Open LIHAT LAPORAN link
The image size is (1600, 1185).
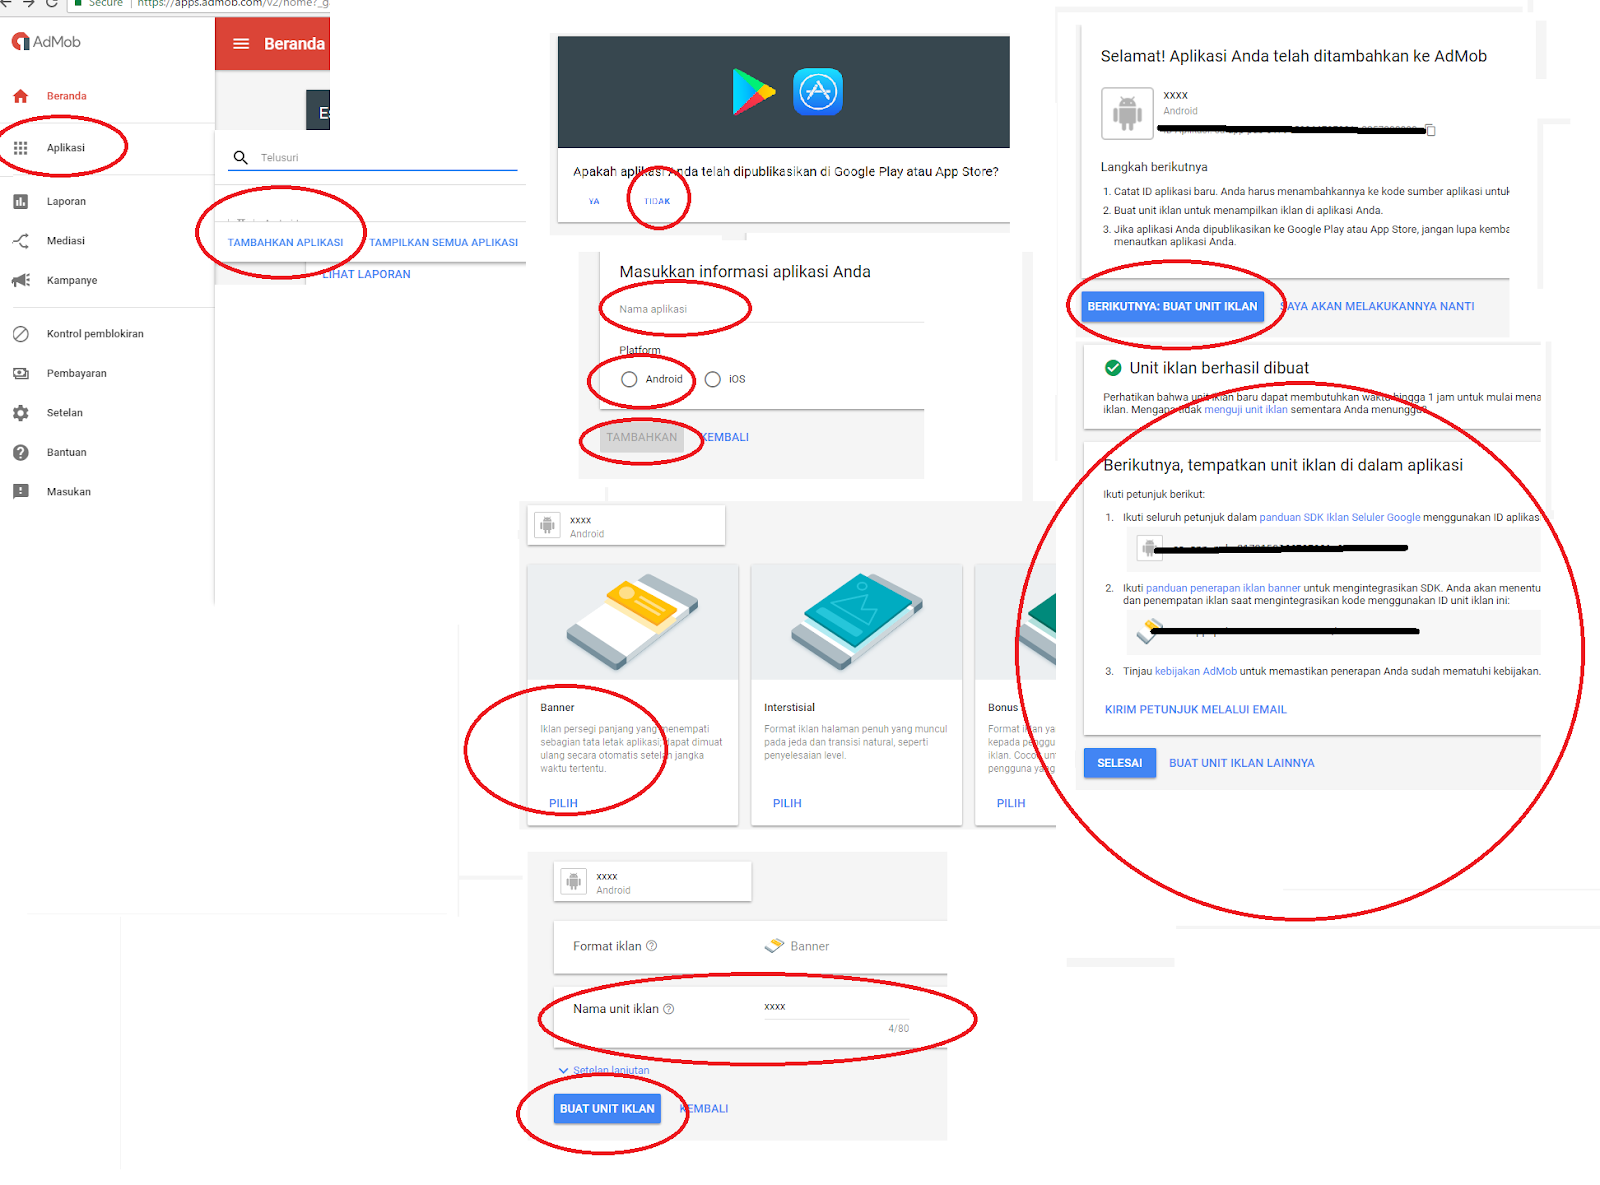(x=366, y=274)
